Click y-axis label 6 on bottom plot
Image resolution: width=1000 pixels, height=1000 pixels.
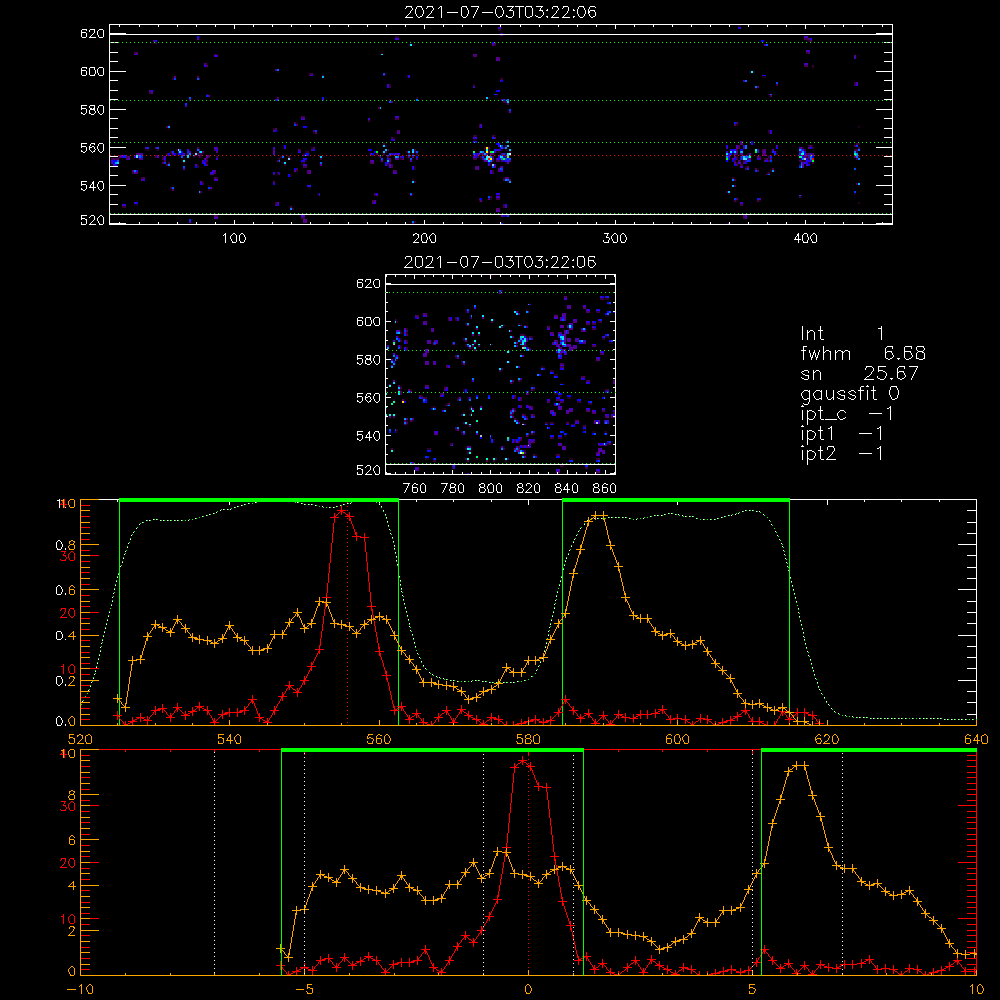click(x=71, y=841)
